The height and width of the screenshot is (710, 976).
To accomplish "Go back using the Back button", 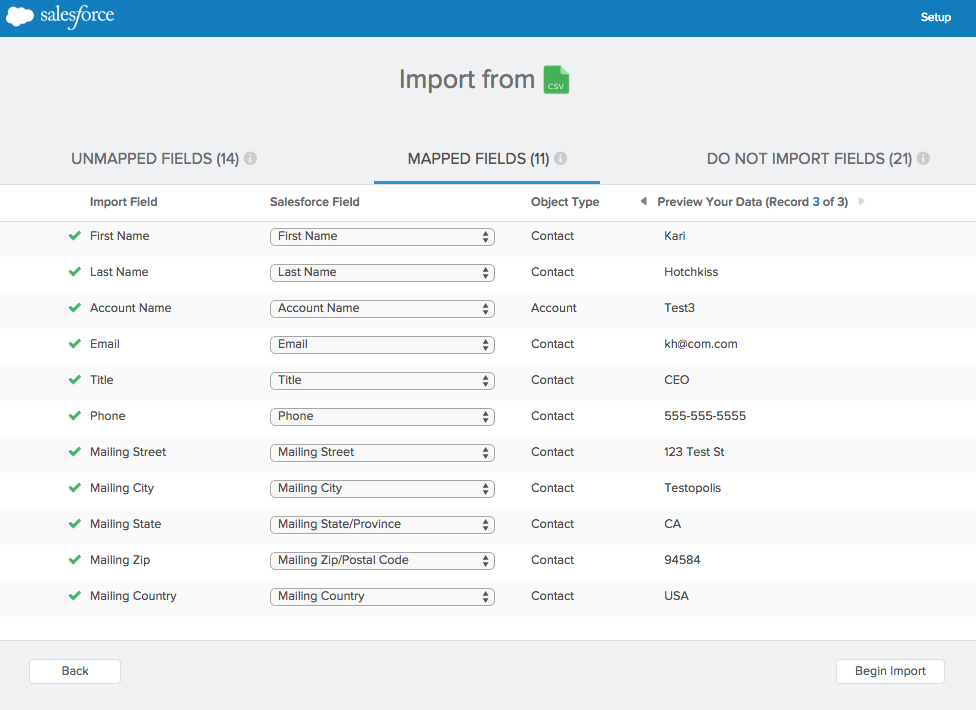I will [x=75, y=671].
